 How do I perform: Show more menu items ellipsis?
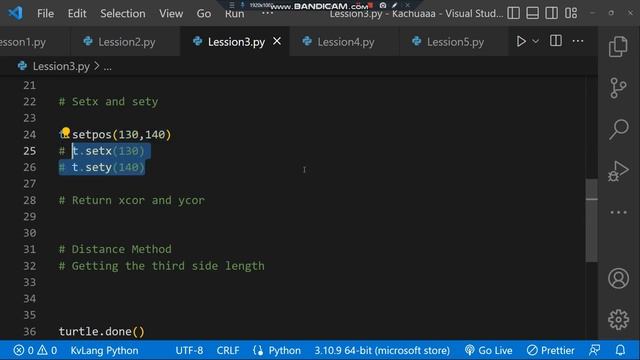pos(267,13)
